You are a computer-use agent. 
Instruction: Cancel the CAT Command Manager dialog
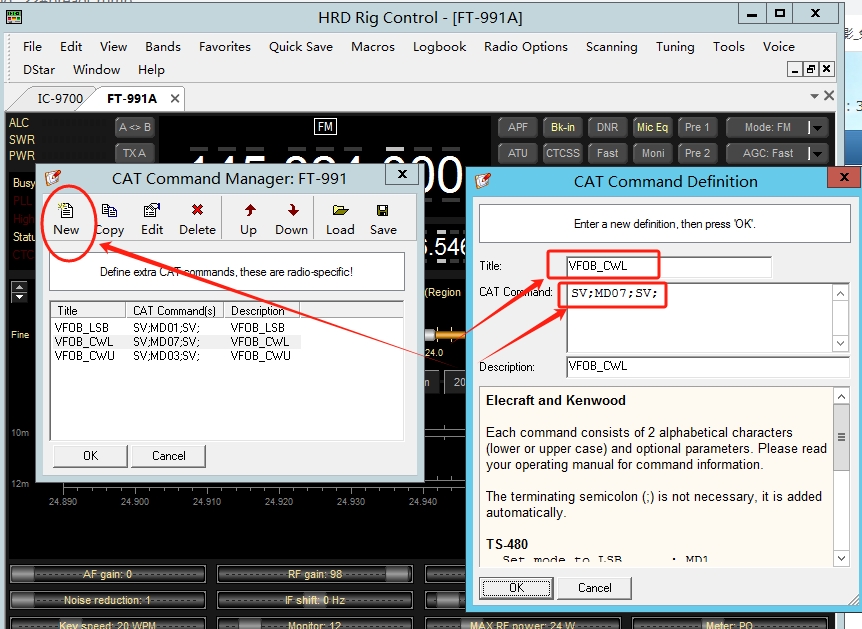[x=168, y=456]
